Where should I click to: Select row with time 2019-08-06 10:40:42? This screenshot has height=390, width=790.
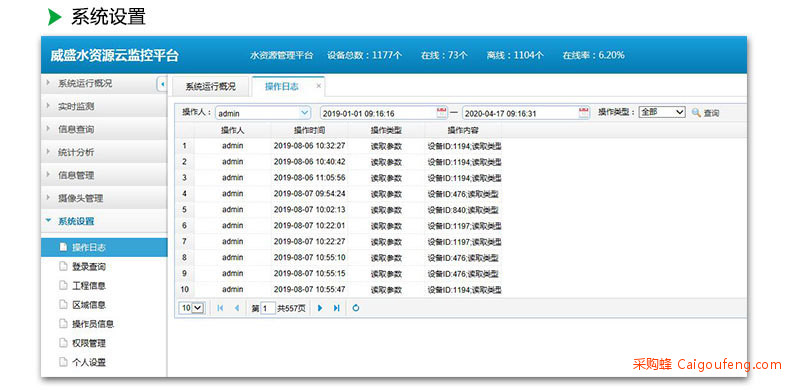pyautogui.click(x=339, y=162)
